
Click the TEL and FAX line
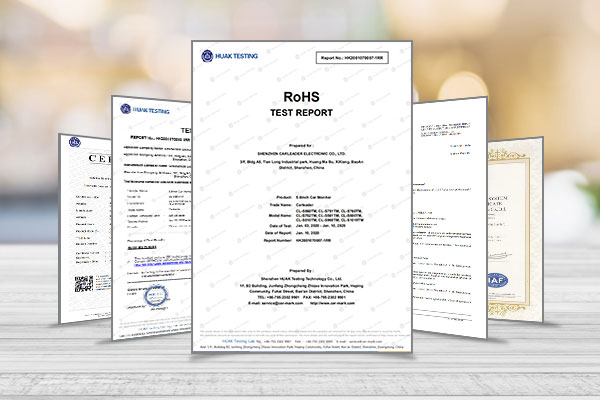click(301, 297)
